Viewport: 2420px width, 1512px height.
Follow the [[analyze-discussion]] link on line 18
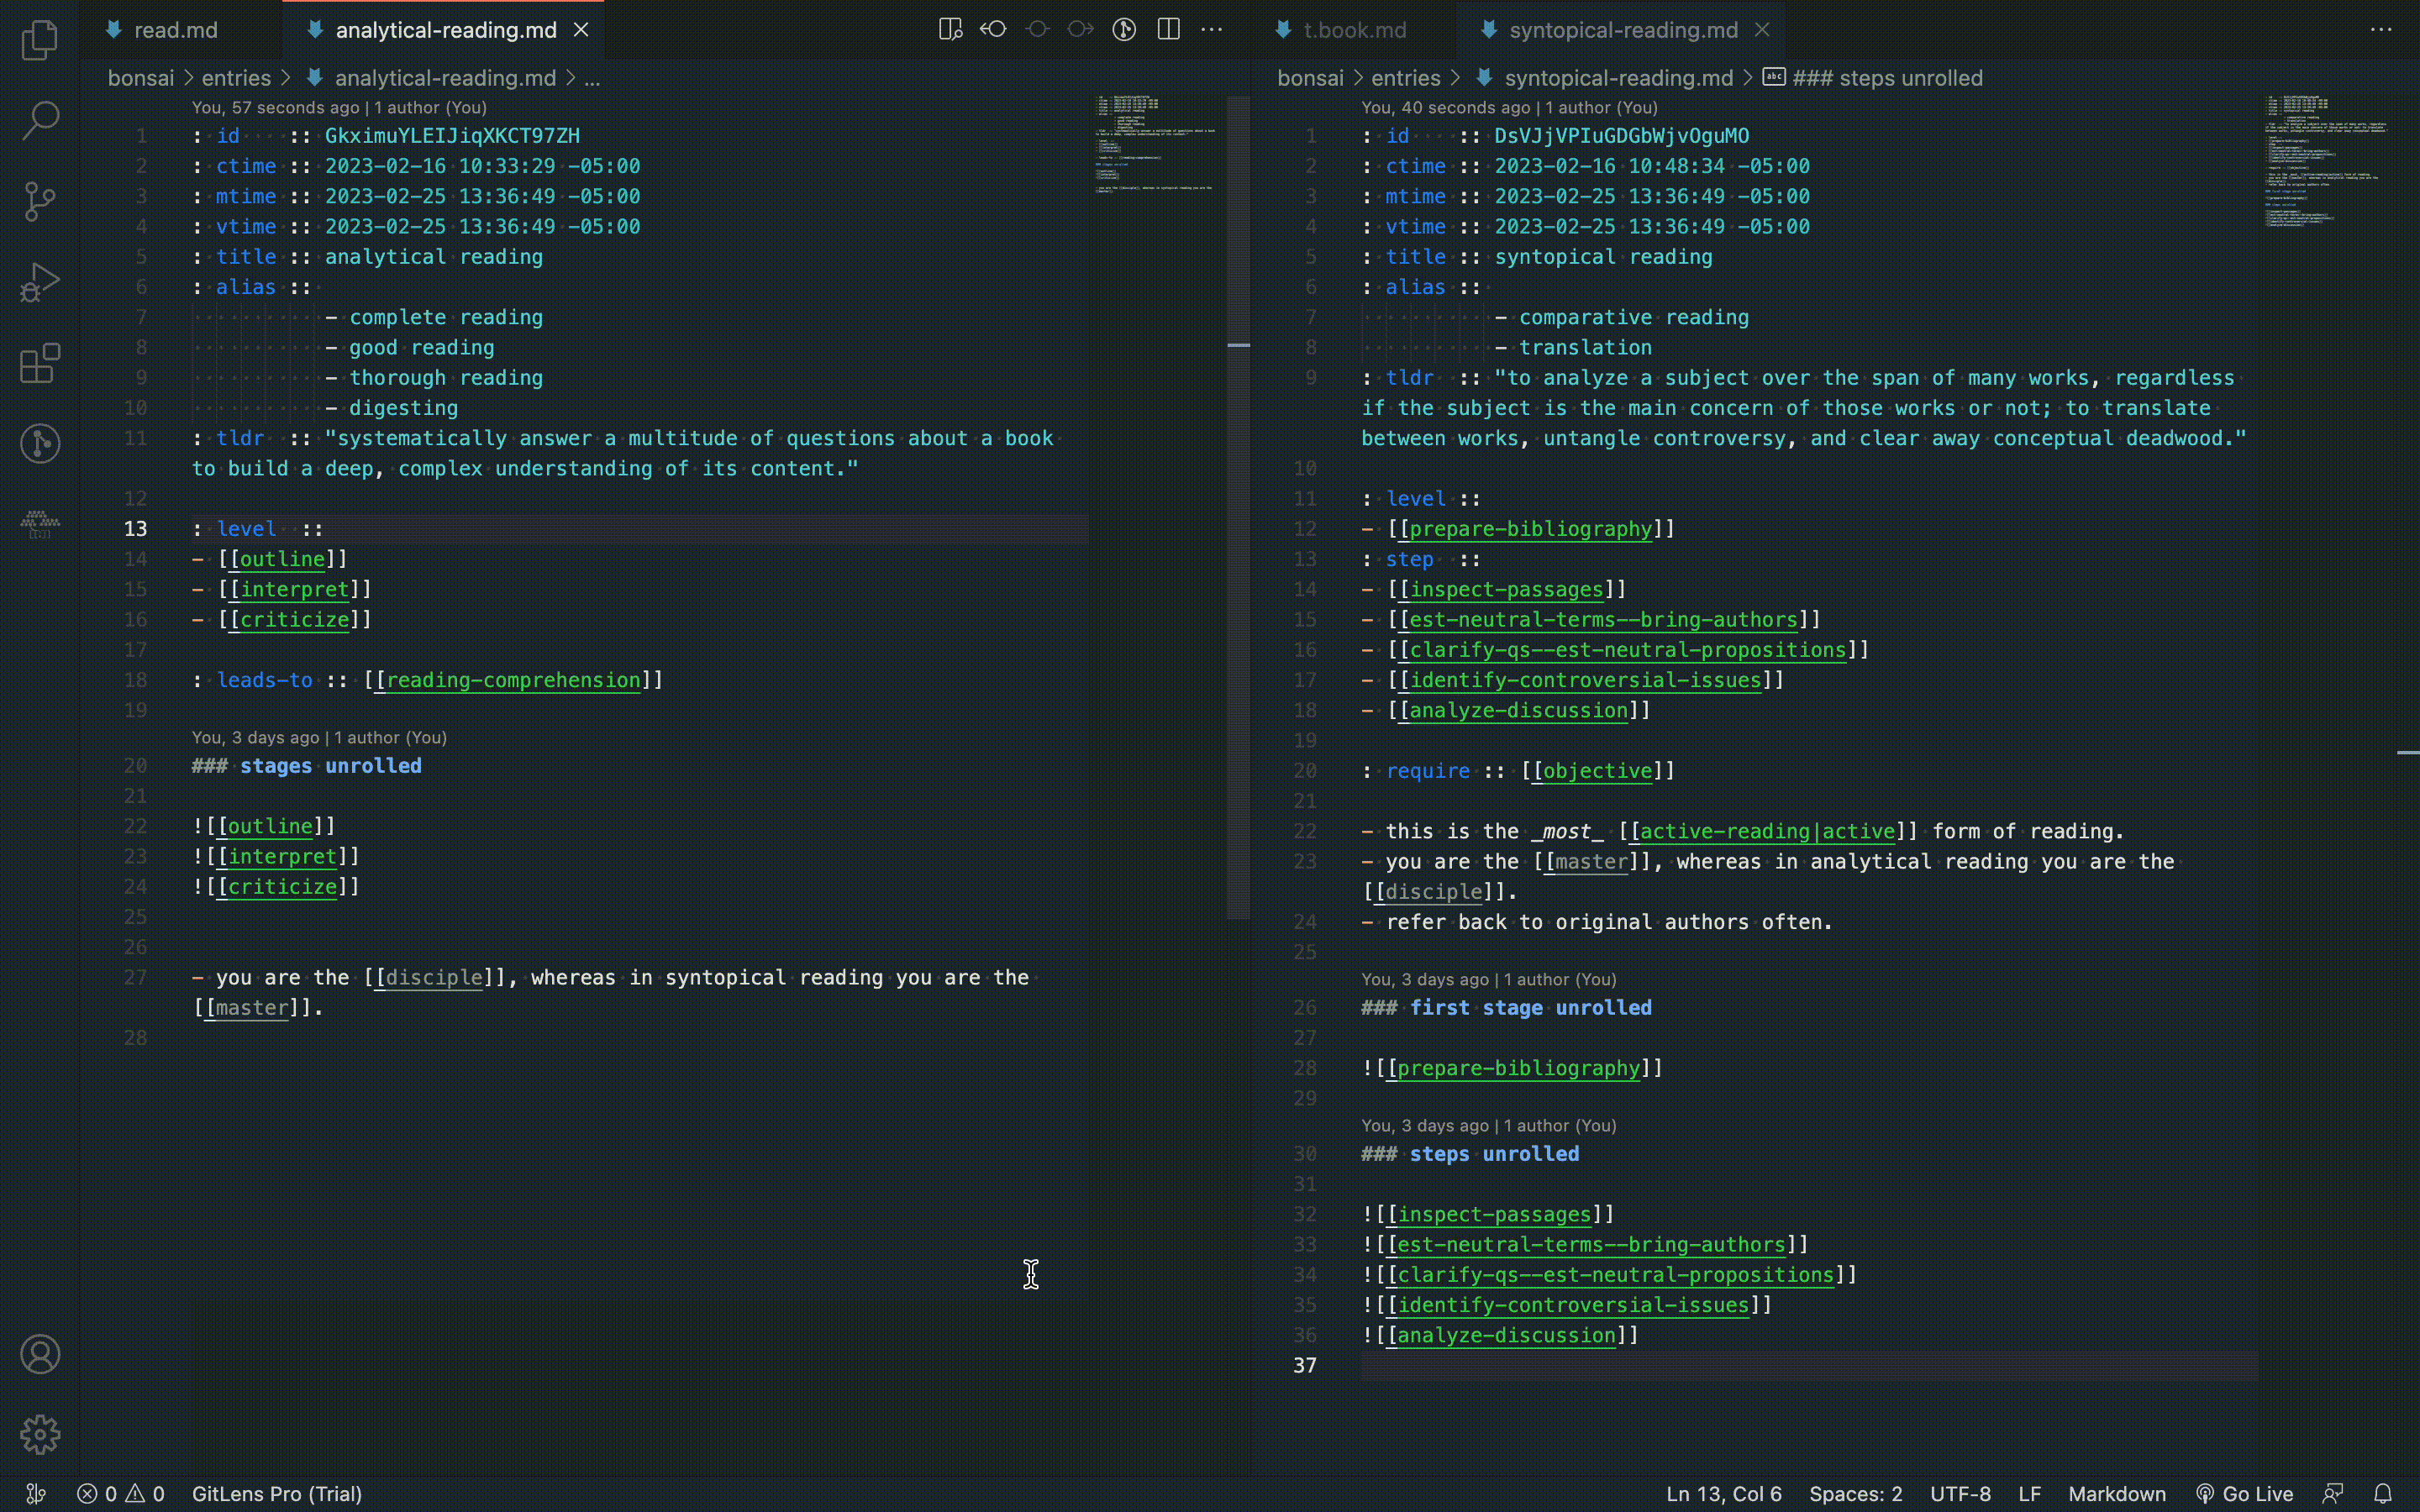pos(1519,710)
